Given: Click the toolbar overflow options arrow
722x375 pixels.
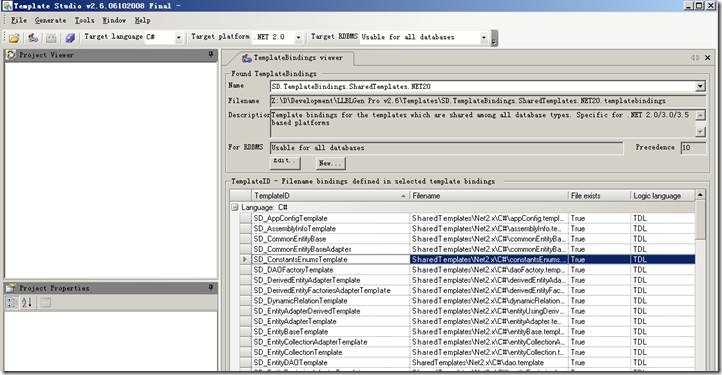Looking at the screenshot, I should coord(494,38).
